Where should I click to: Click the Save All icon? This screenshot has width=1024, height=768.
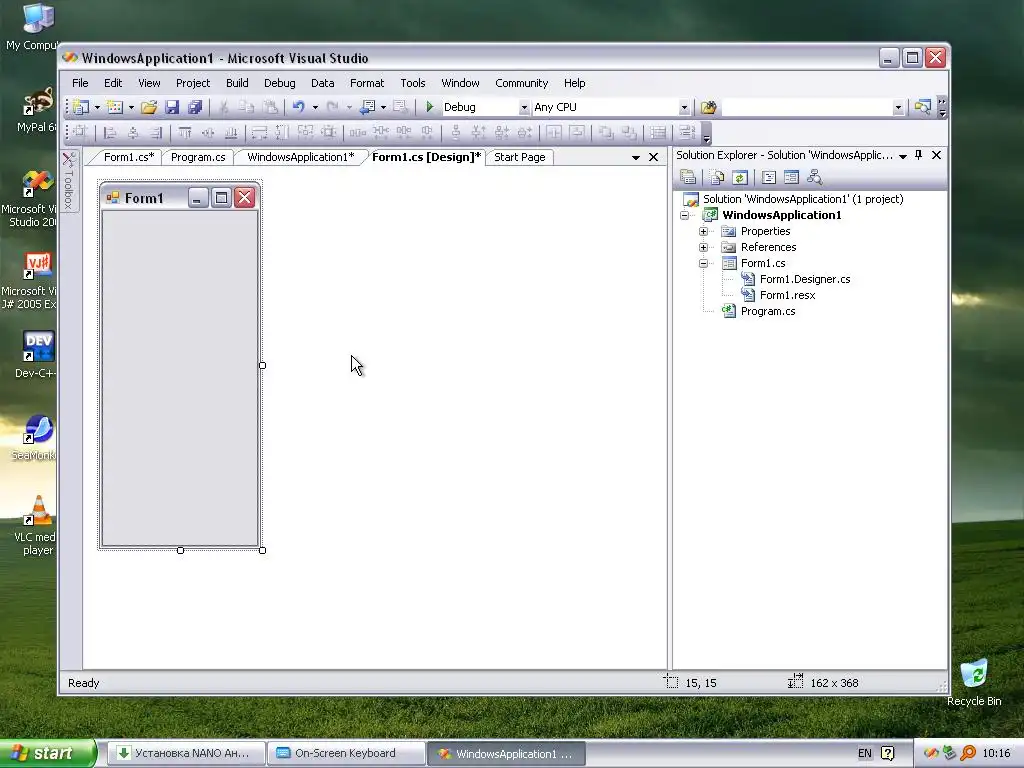coord(195,107)
